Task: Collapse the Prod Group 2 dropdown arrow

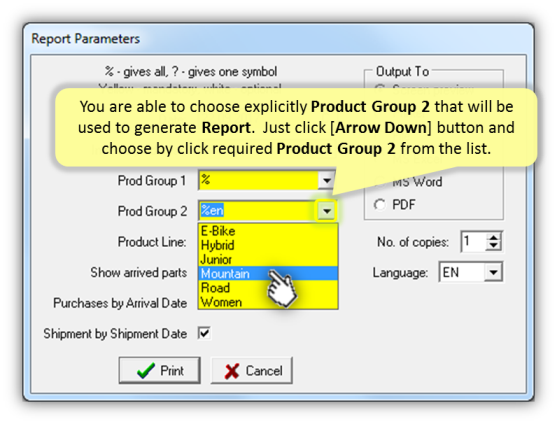Action: (326, 211)
